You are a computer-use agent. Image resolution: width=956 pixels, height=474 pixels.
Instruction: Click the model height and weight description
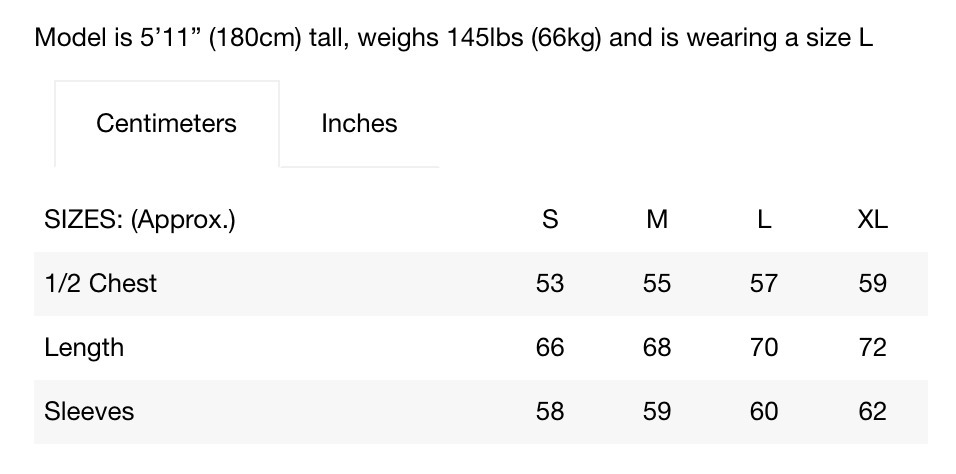coord(454,38)
